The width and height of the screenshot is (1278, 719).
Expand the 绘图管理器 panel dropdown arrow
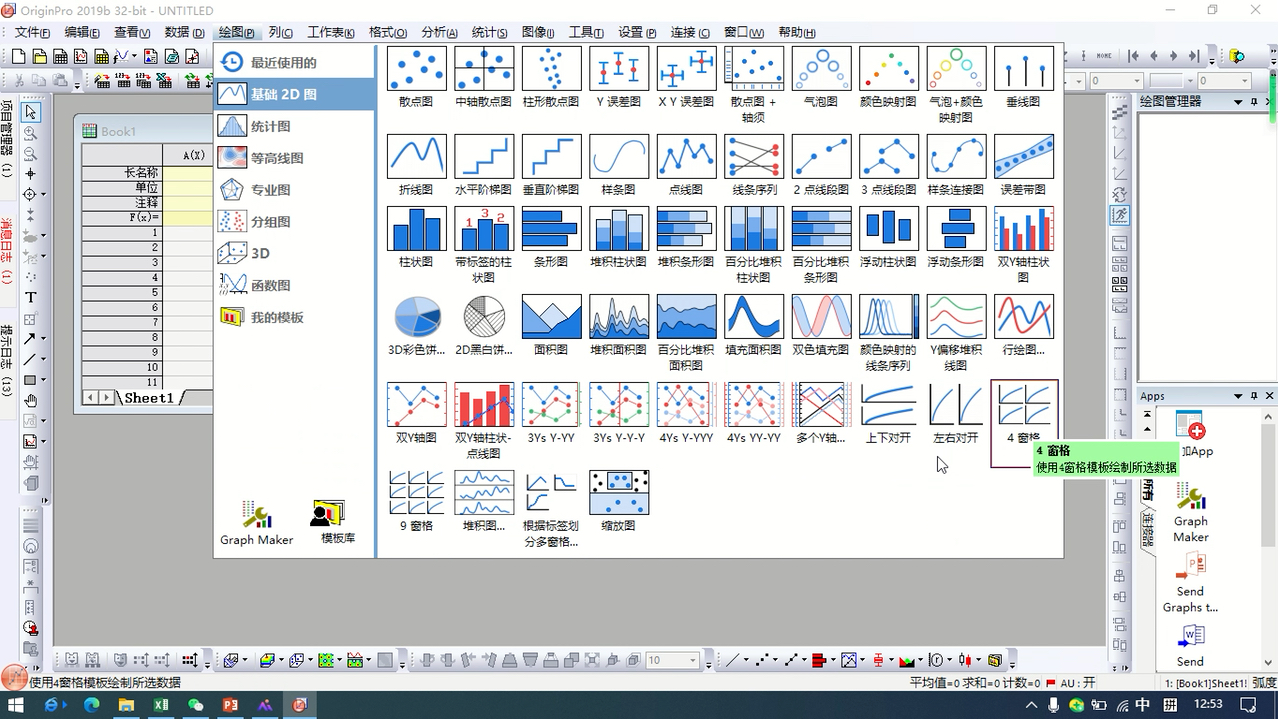[1238, 102]
